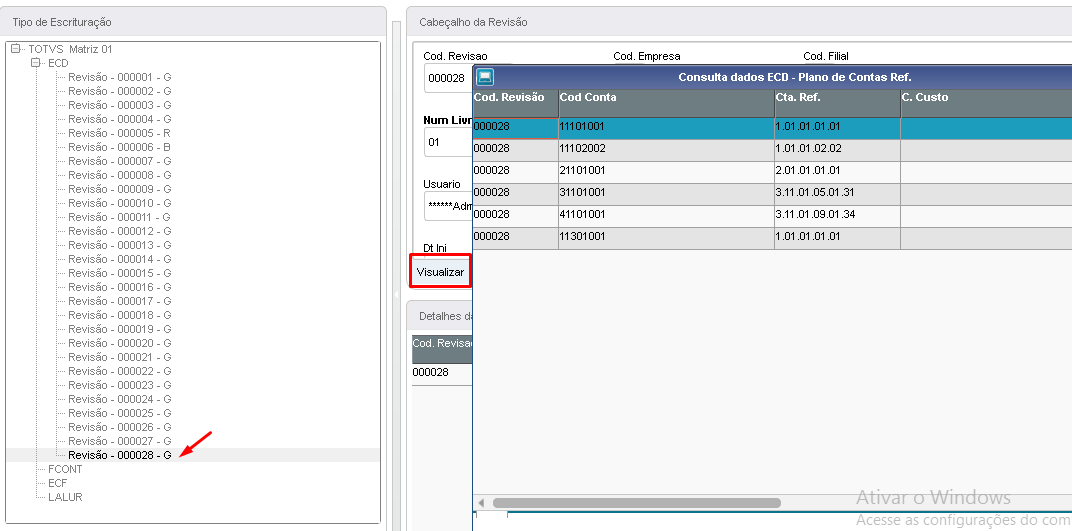This screenshot has height=531, width=1072.
Task: Select Revisão - 000009 - G
Action: [x=120, y=189]
